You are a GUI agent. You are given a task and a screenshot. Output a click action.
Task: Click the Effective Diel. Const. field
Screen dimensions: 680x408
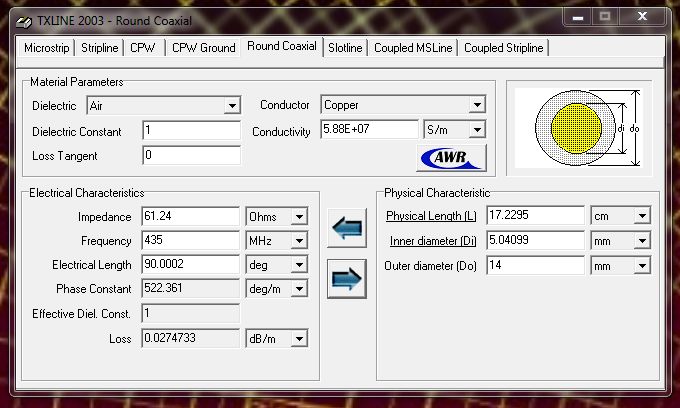[190, 313]
